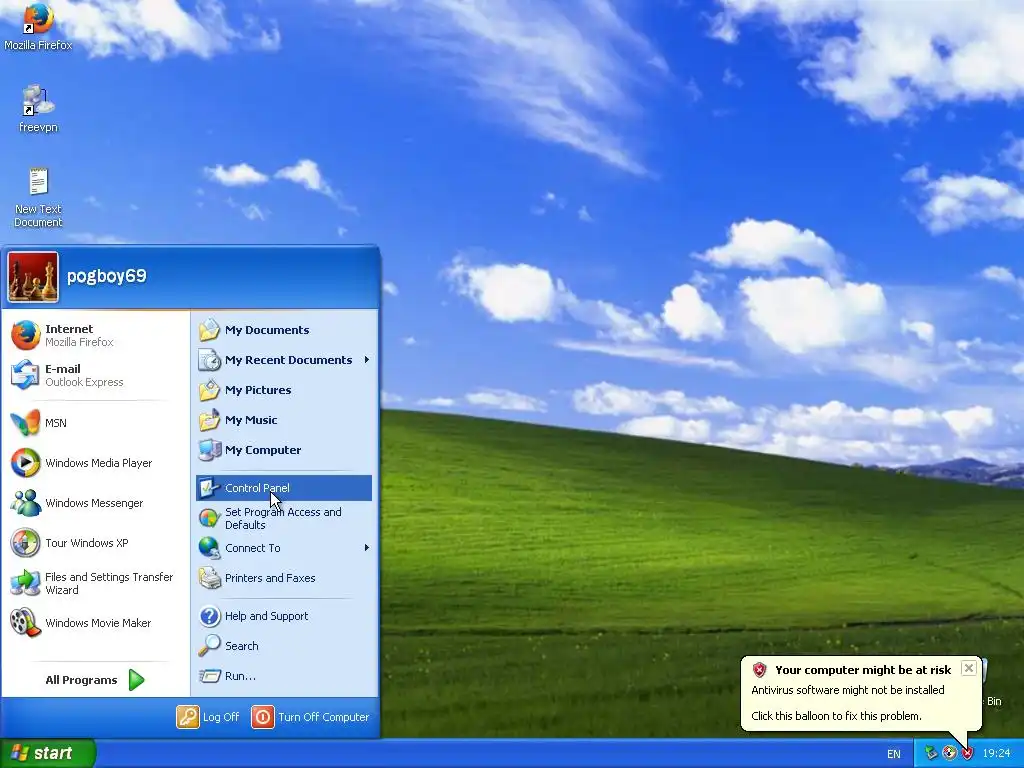Click the Tour Windows XP label
The width and height of the screenshot is (1024, 768).
coord(87,543)
